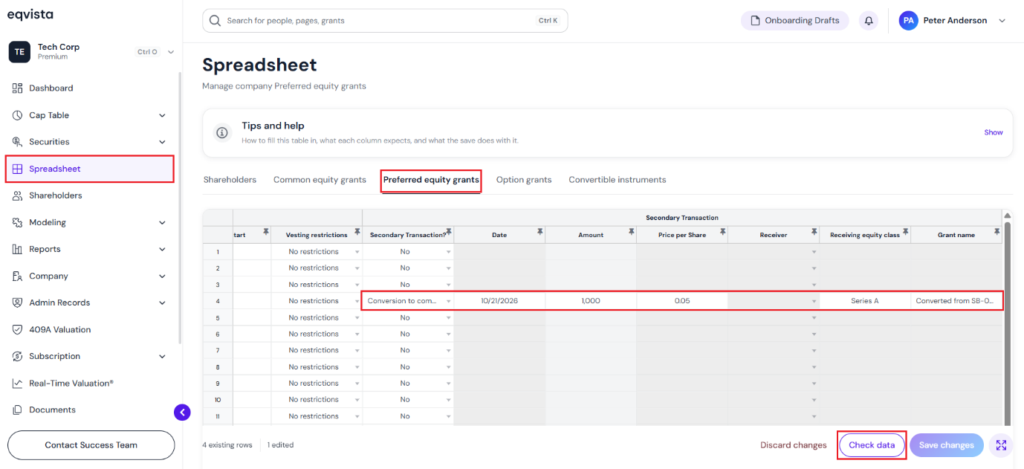Click the fullscreen expand icon
Viewport: 1024px width, 469px height.
click(x=1001, y=445)
